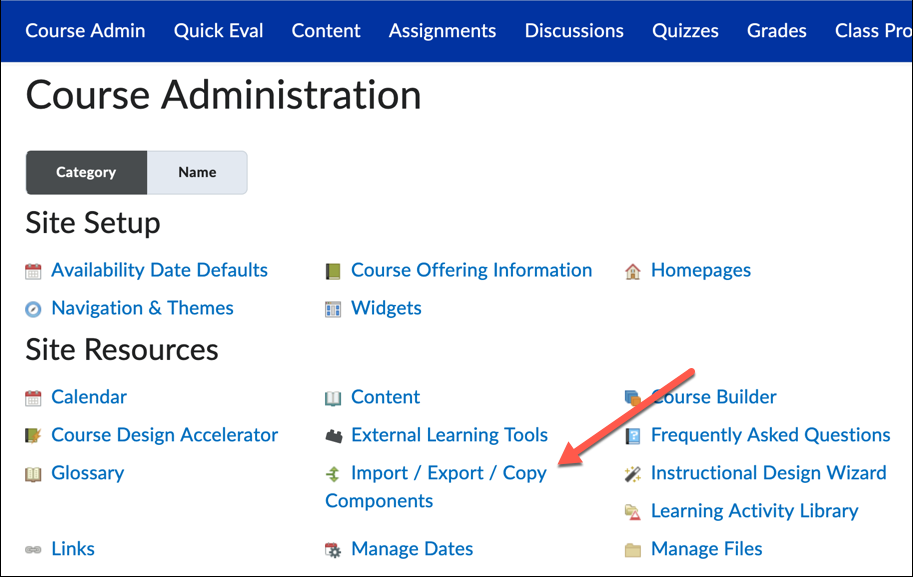This screenshot has height=577, width=913.
Task: Click the Import / Export / Copy Components icon
Action: pos(331,473)
